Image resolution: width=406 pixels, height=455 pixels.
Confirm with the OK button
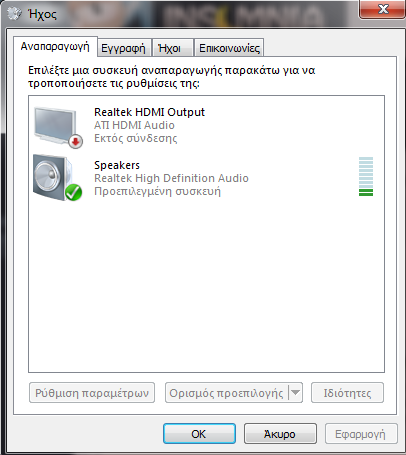[x=199, y=434]
